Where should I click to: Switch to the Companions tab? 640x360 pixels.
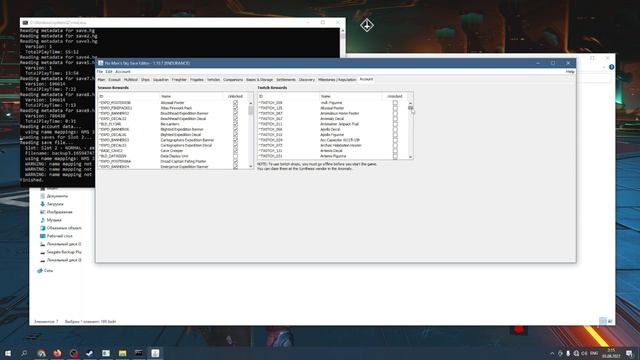233,80
